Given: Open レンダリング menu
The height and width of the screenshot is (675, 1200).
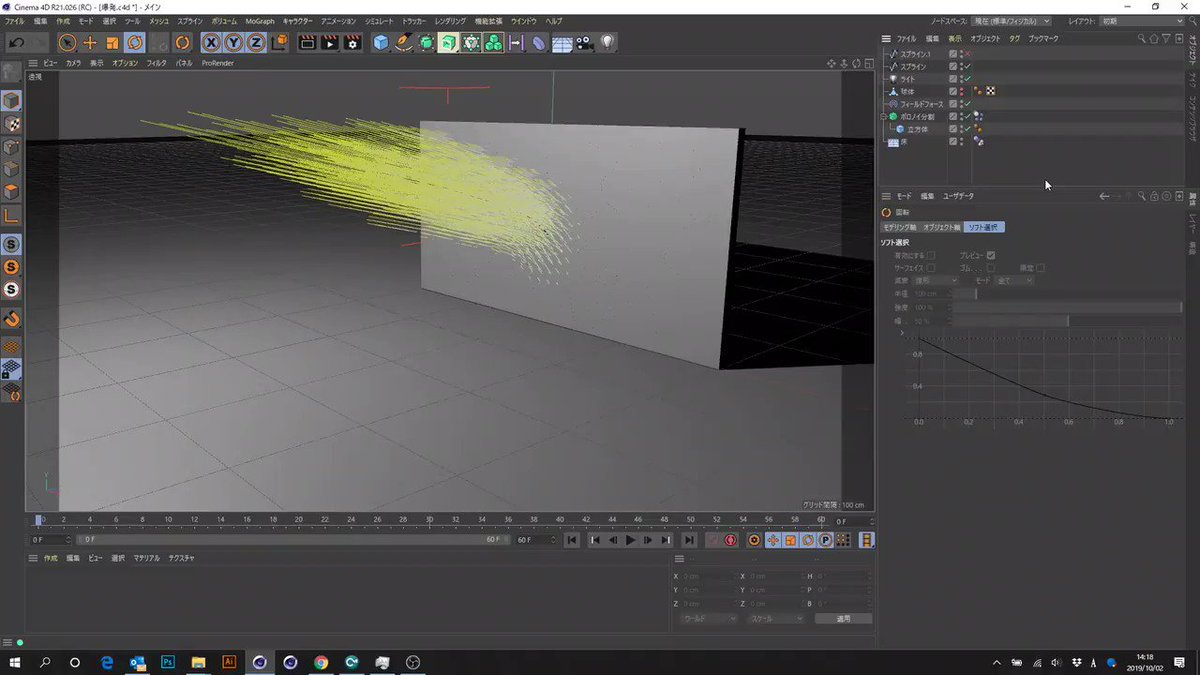Looking at the screenshot, I should click(x=450, y=21).
